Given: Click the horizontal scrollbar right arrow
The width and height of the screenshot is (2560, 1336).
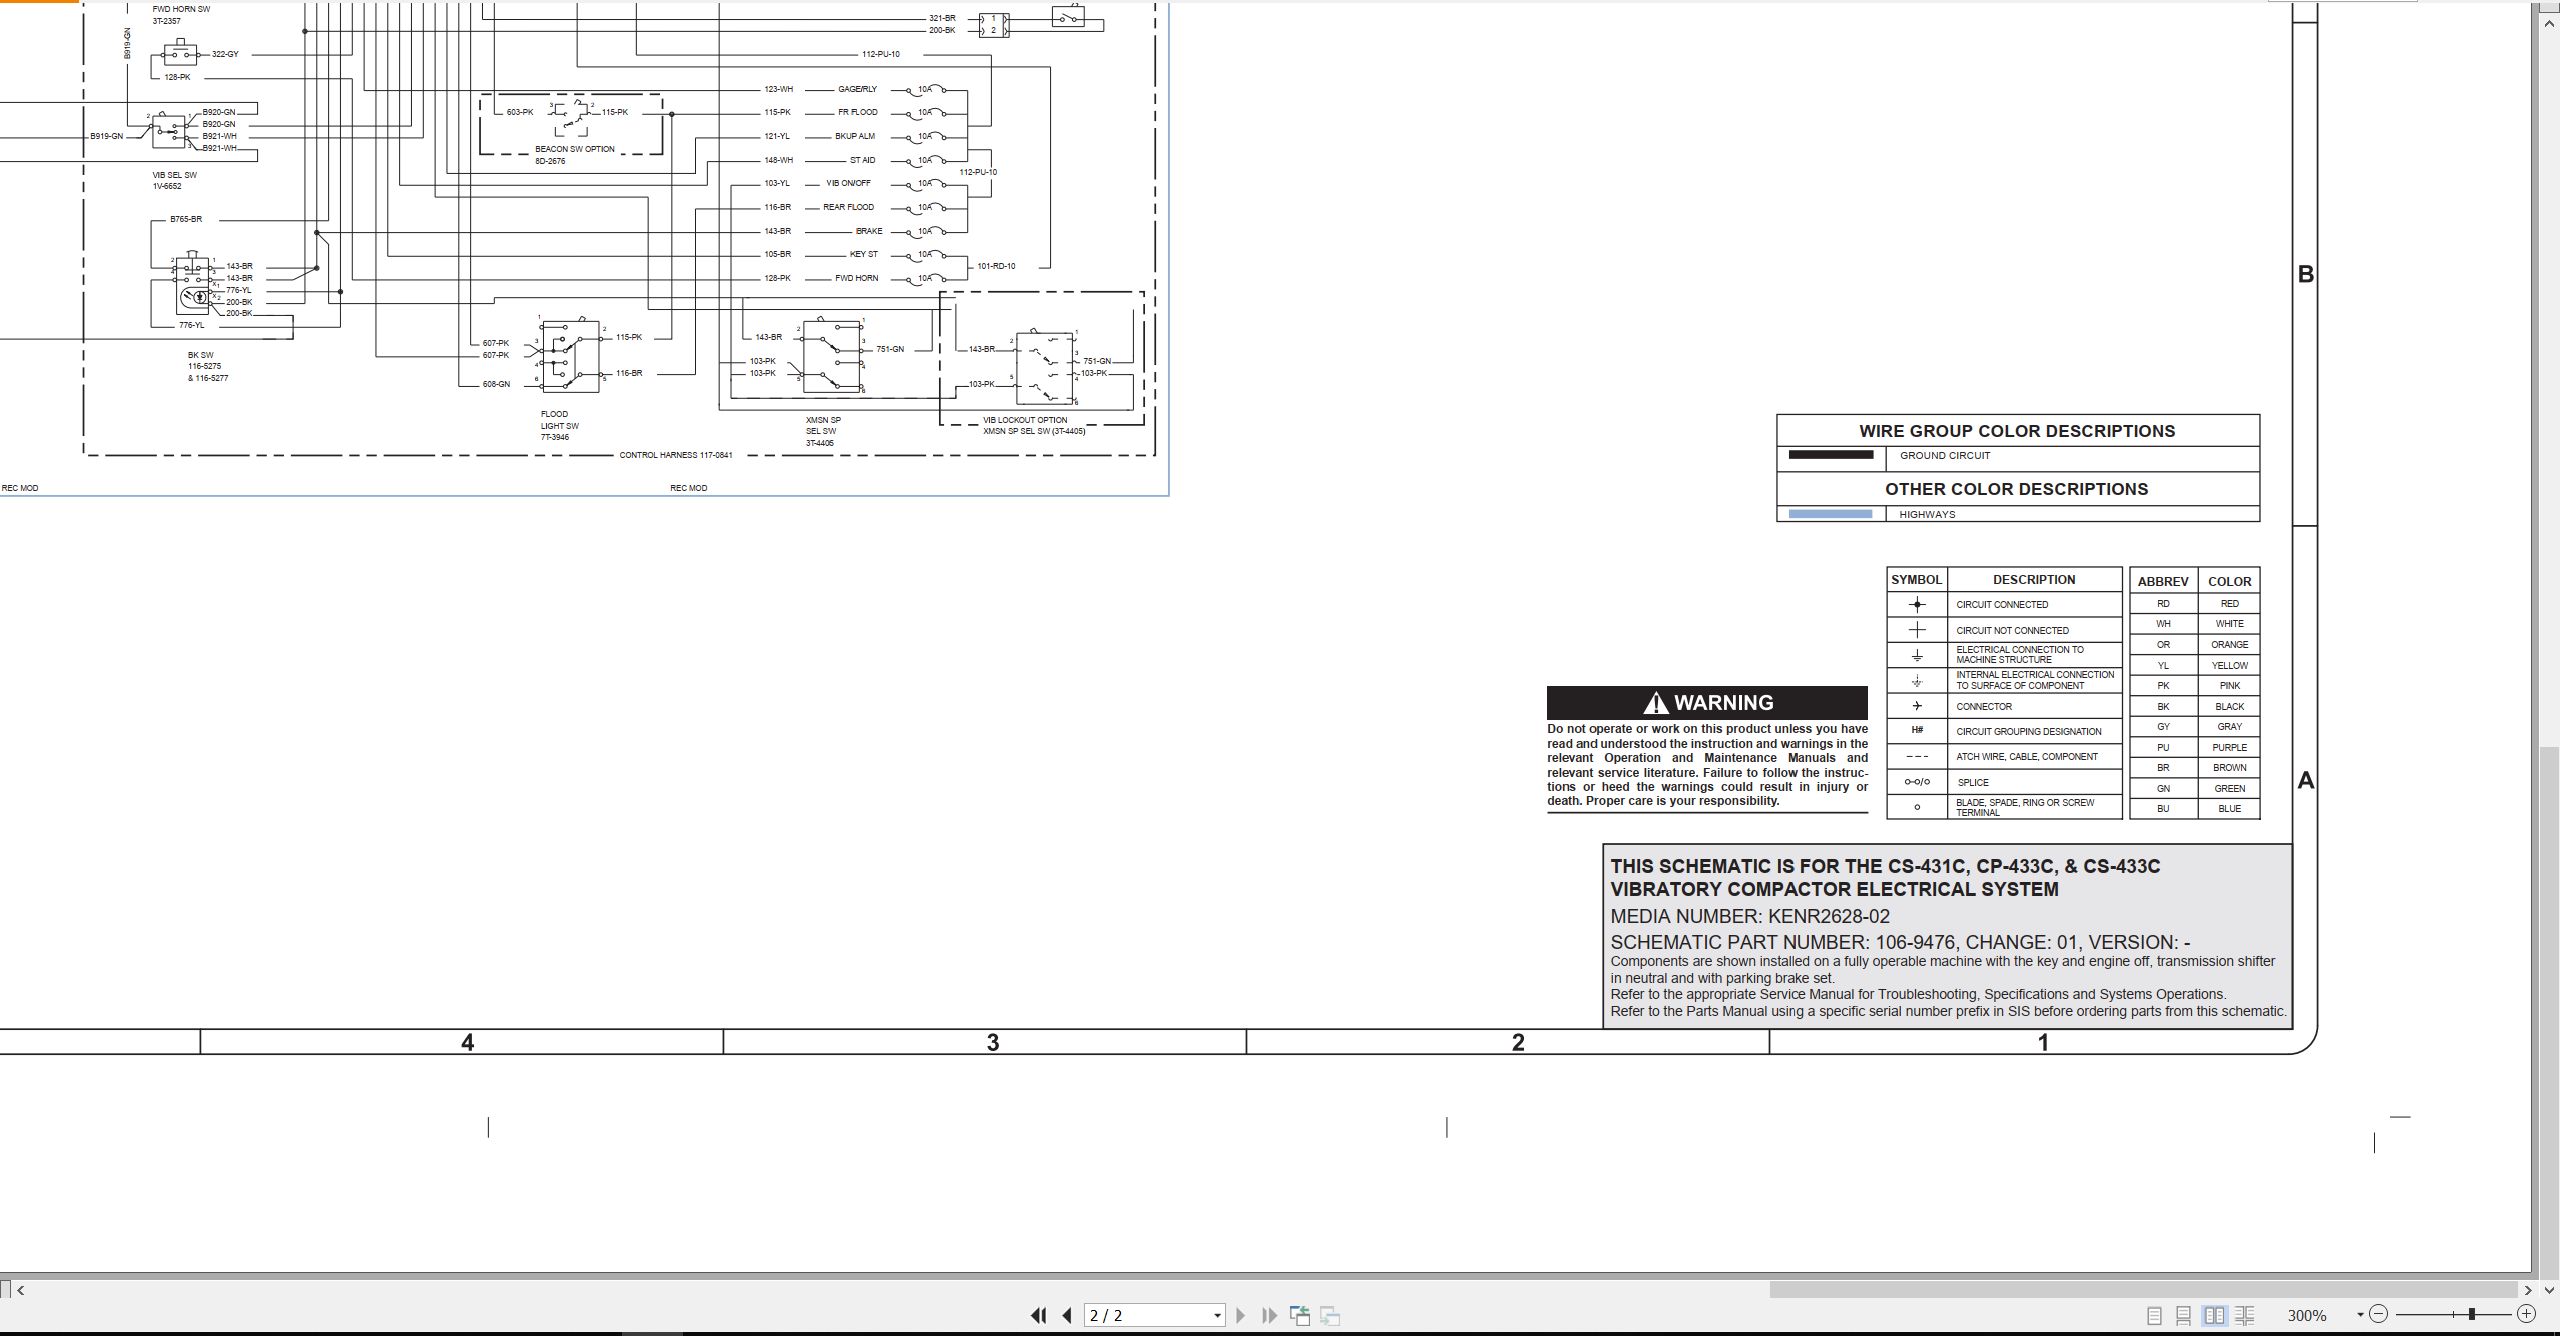Looking at the screenshot, I should point(2528,1290).
